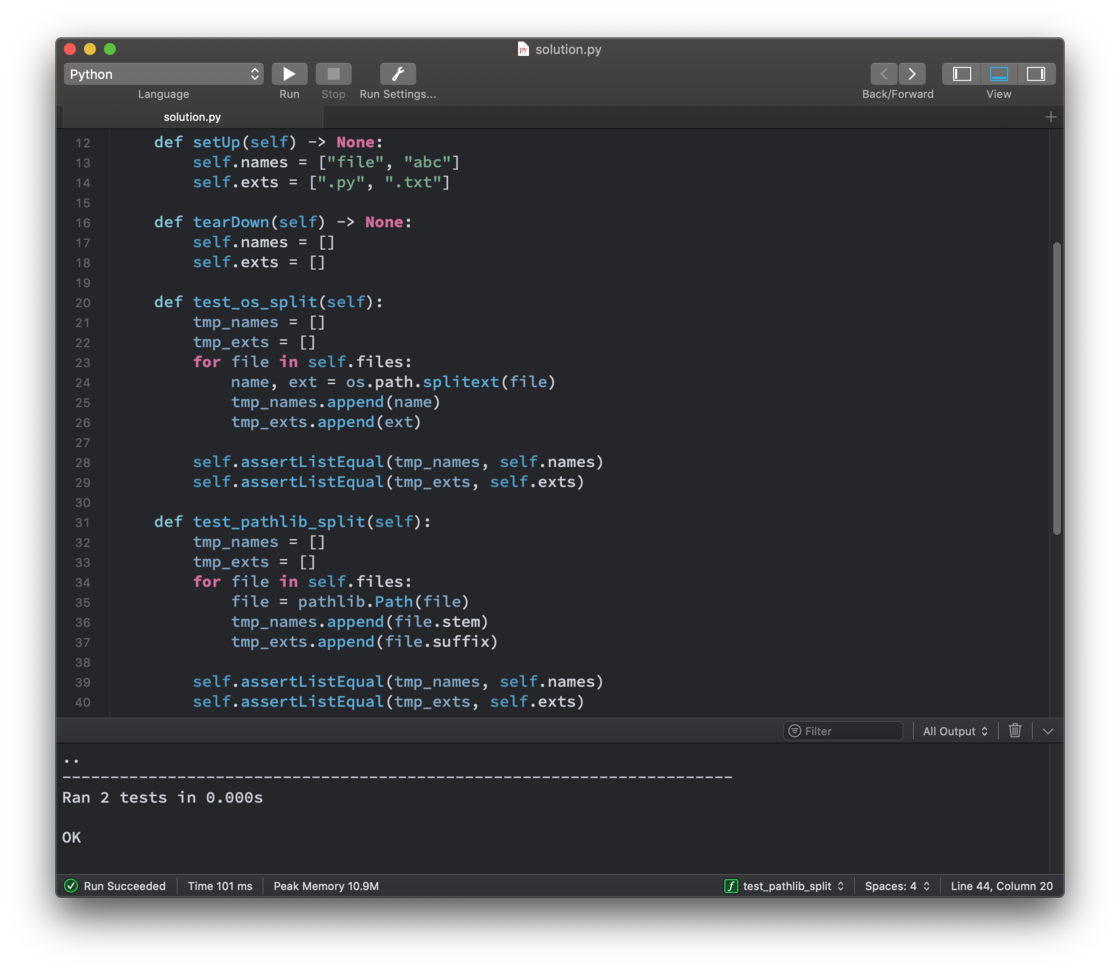
Task: Select the right panel view icon
Action: (1036, 73)
